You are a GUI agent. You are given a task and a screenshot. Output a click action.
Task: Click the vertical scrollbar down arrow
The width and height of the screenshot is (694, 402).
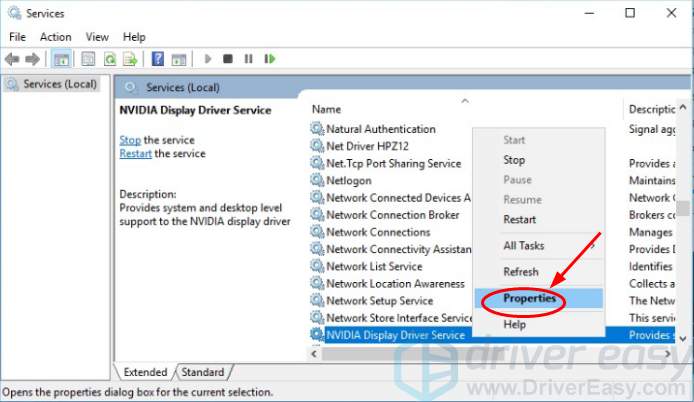683,339
